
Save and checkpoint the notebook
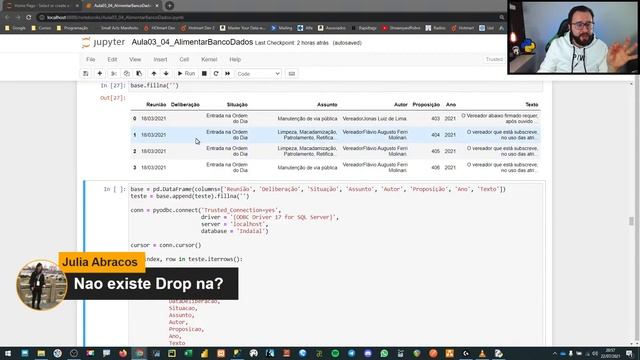pos(86,73)
